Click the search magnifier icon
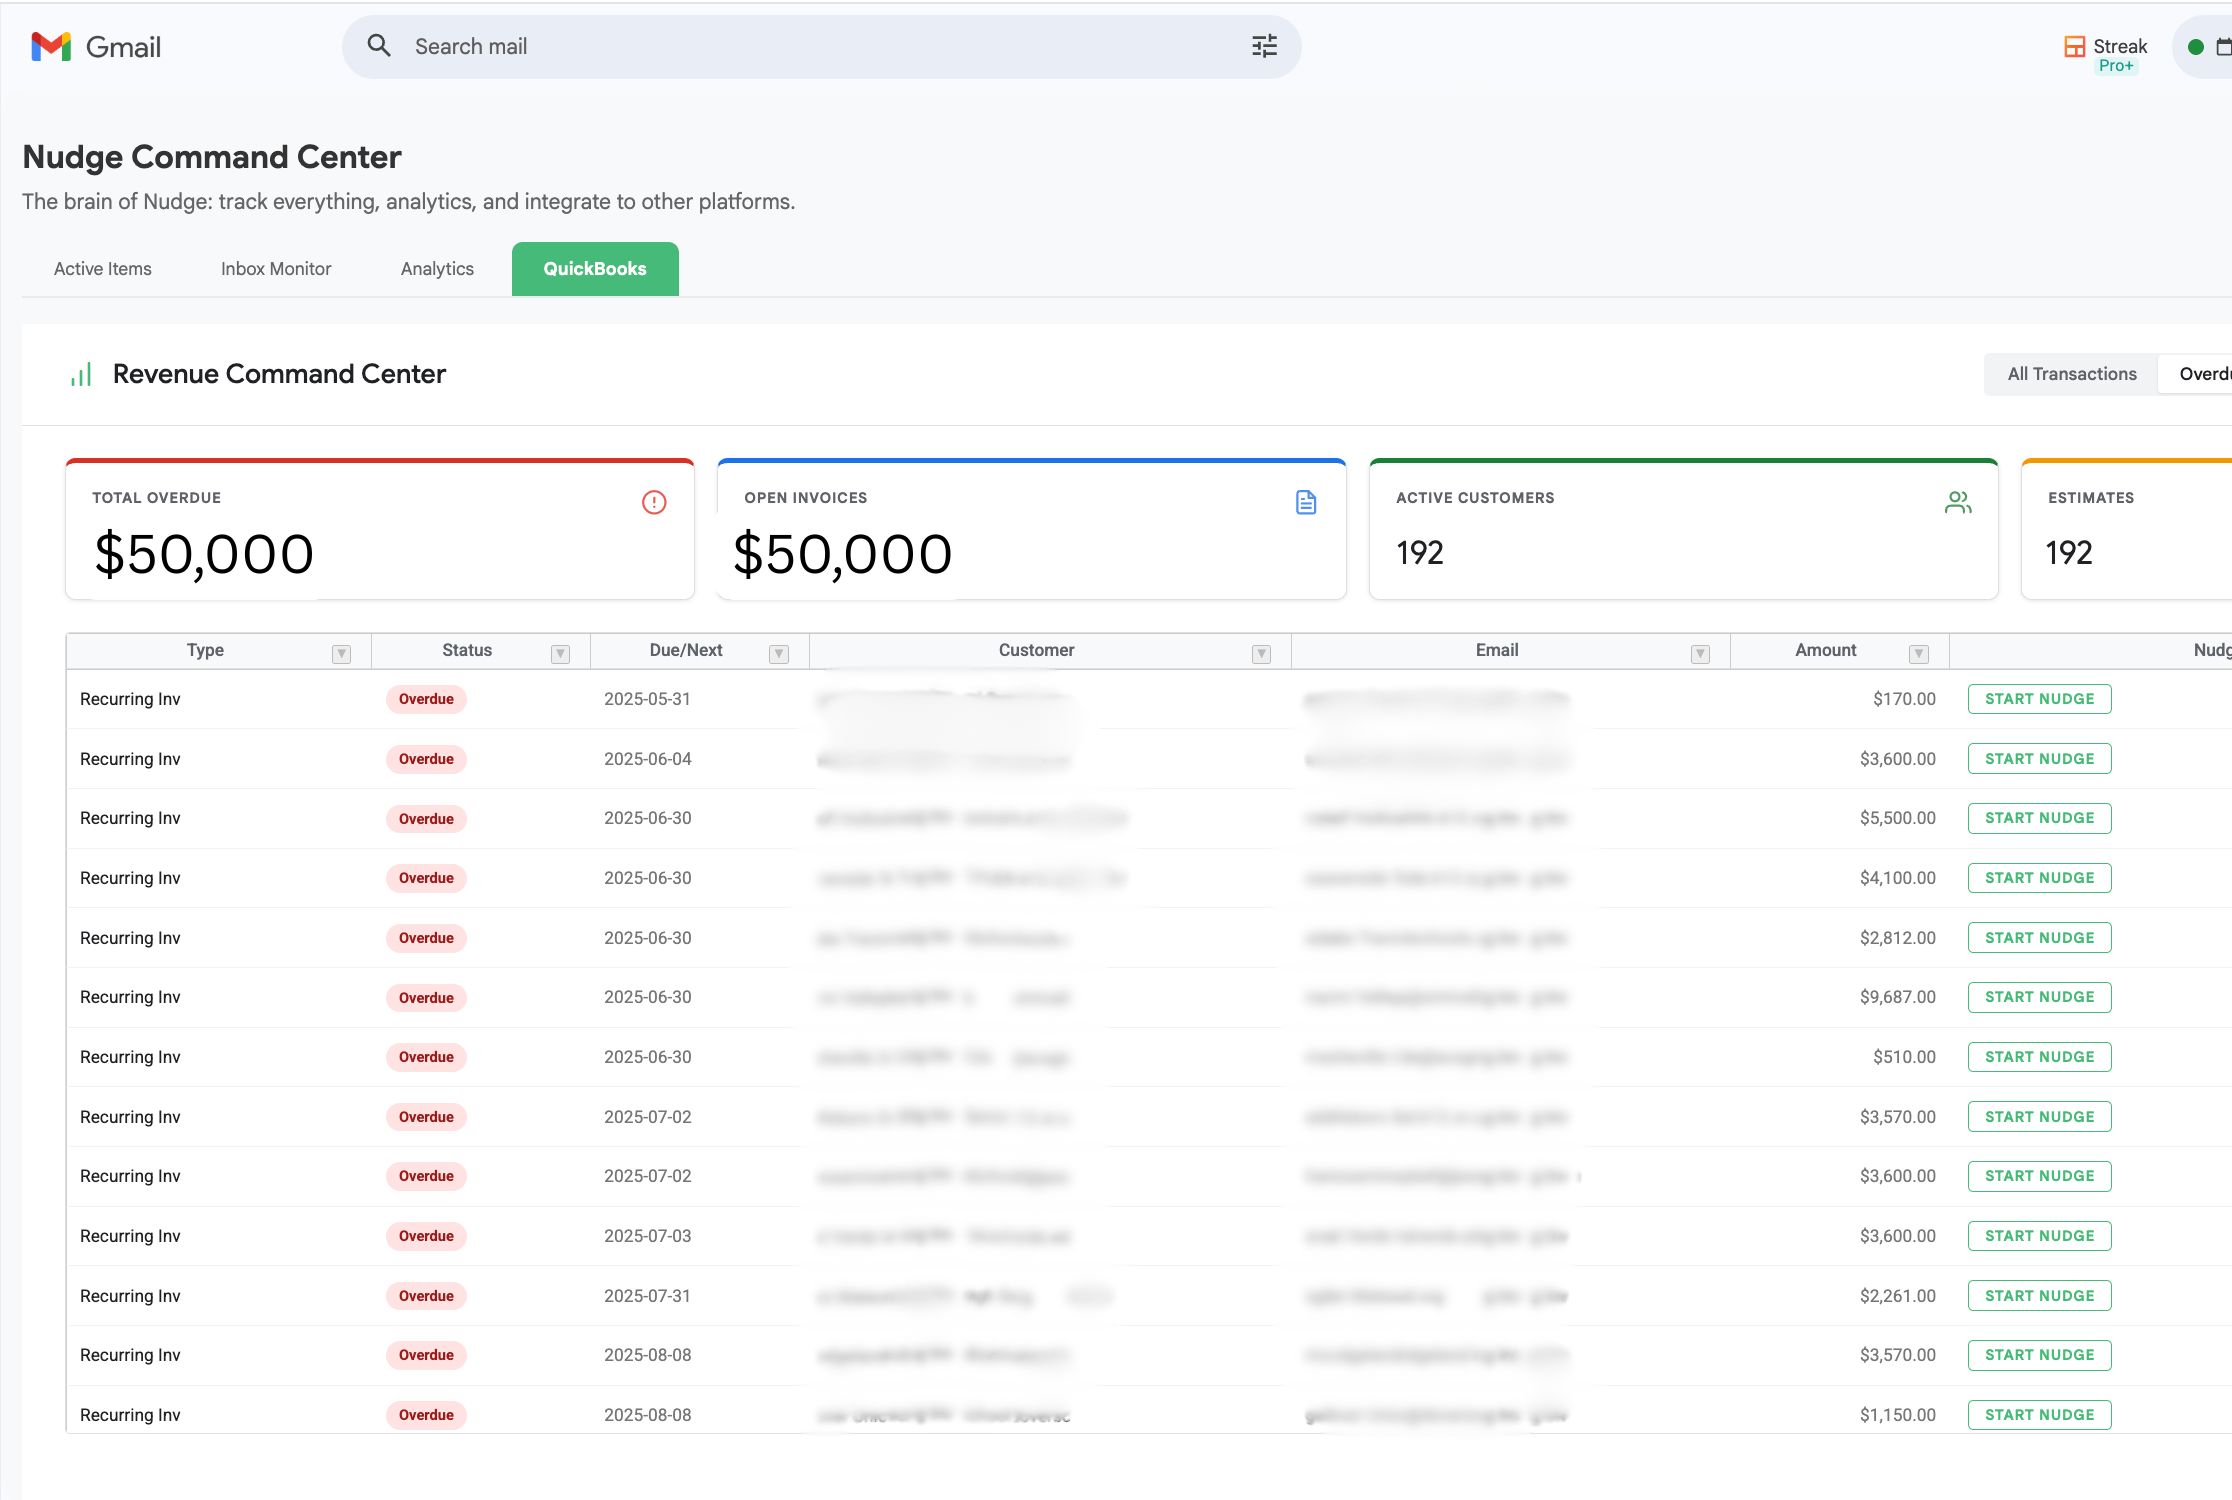 coord(379,46)
